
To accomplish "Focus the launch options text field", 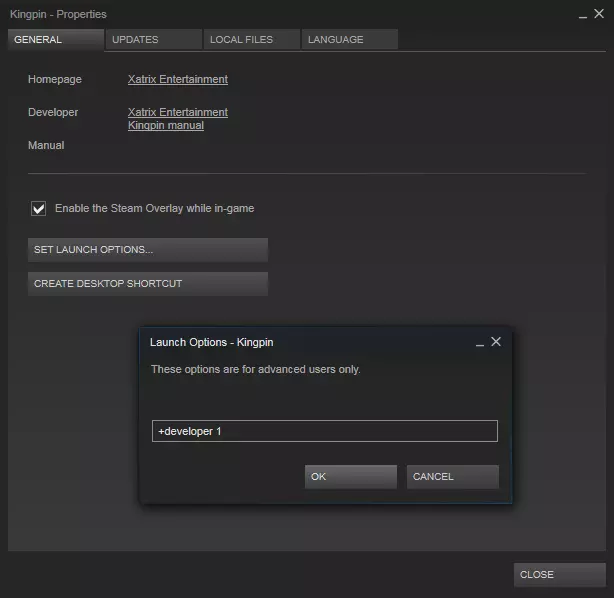I will point(325,431).
